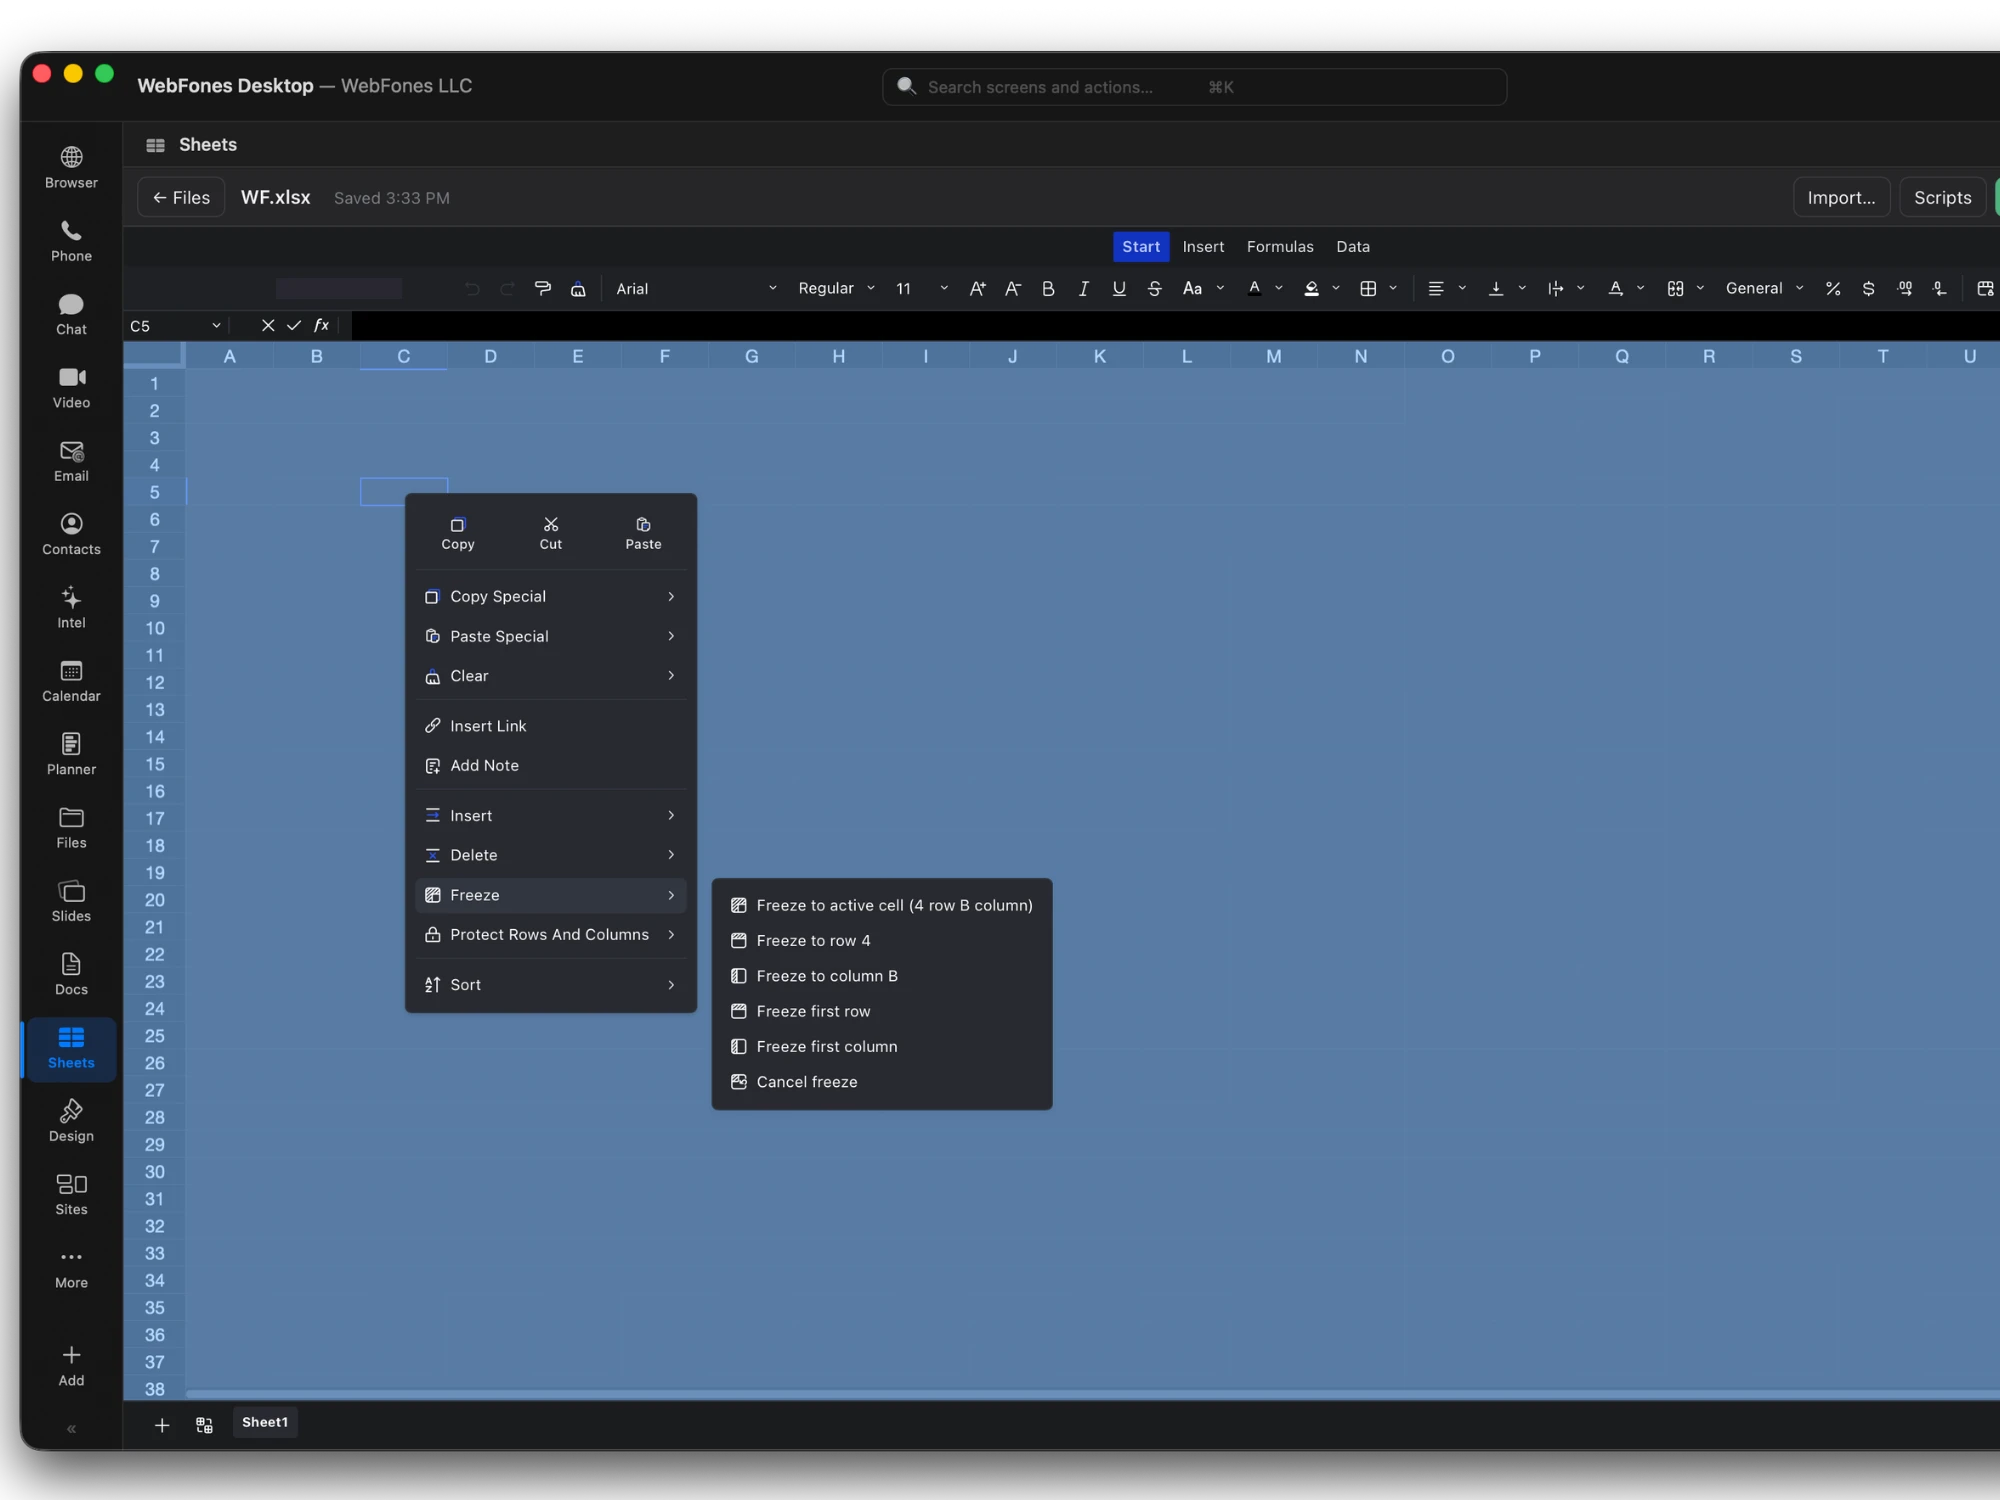This screenshot has height=1500, width=2000.
Task: Open the Browser app in sidebar
Action: click(71, 168)
